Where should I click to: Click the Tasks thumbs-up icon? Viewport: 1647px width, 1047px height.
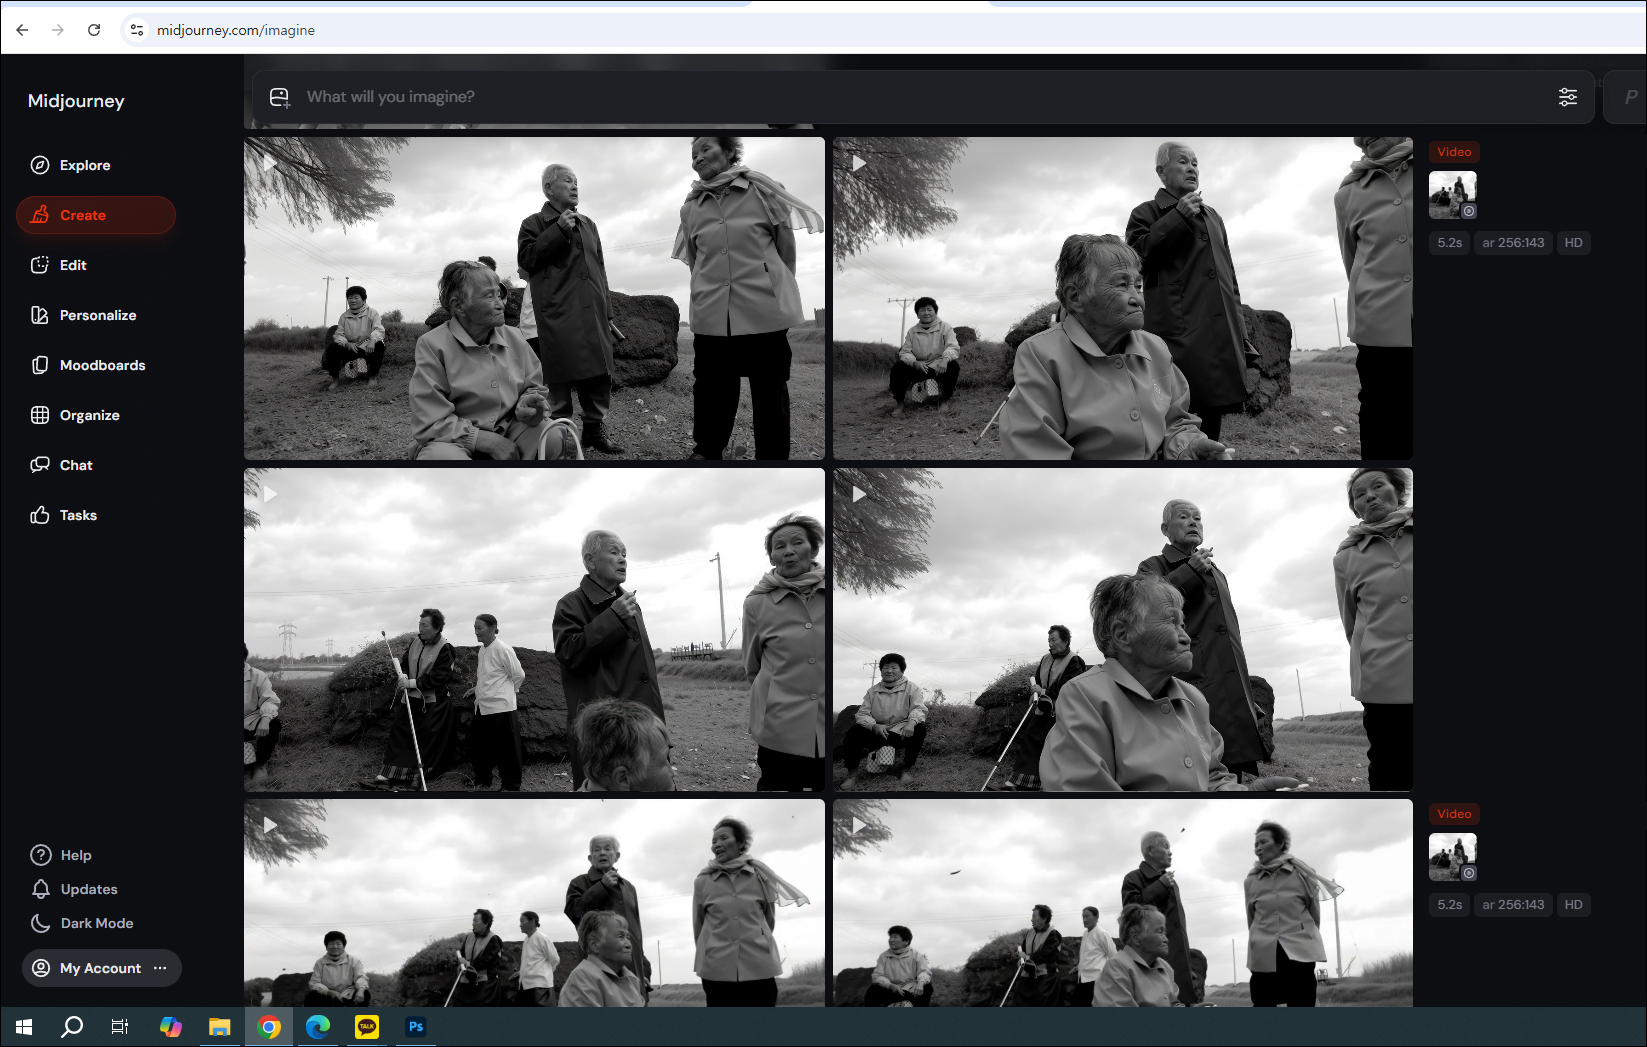(x=40, y=515)
